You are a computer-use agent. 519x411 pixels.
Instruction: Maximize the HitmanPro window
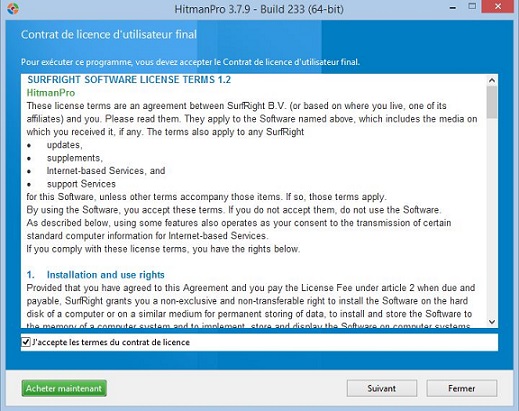click(x=472, y=6)
